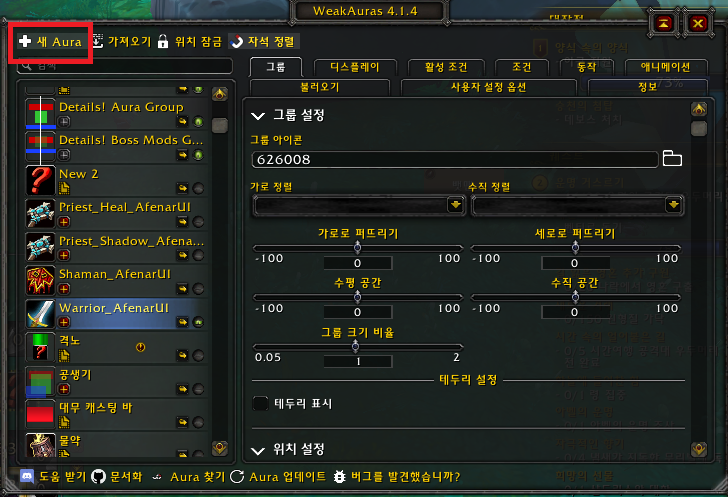Click yellow arrow icon on 공생기 row
Viewport: 728px width, 497px height.
coord(182,389)
